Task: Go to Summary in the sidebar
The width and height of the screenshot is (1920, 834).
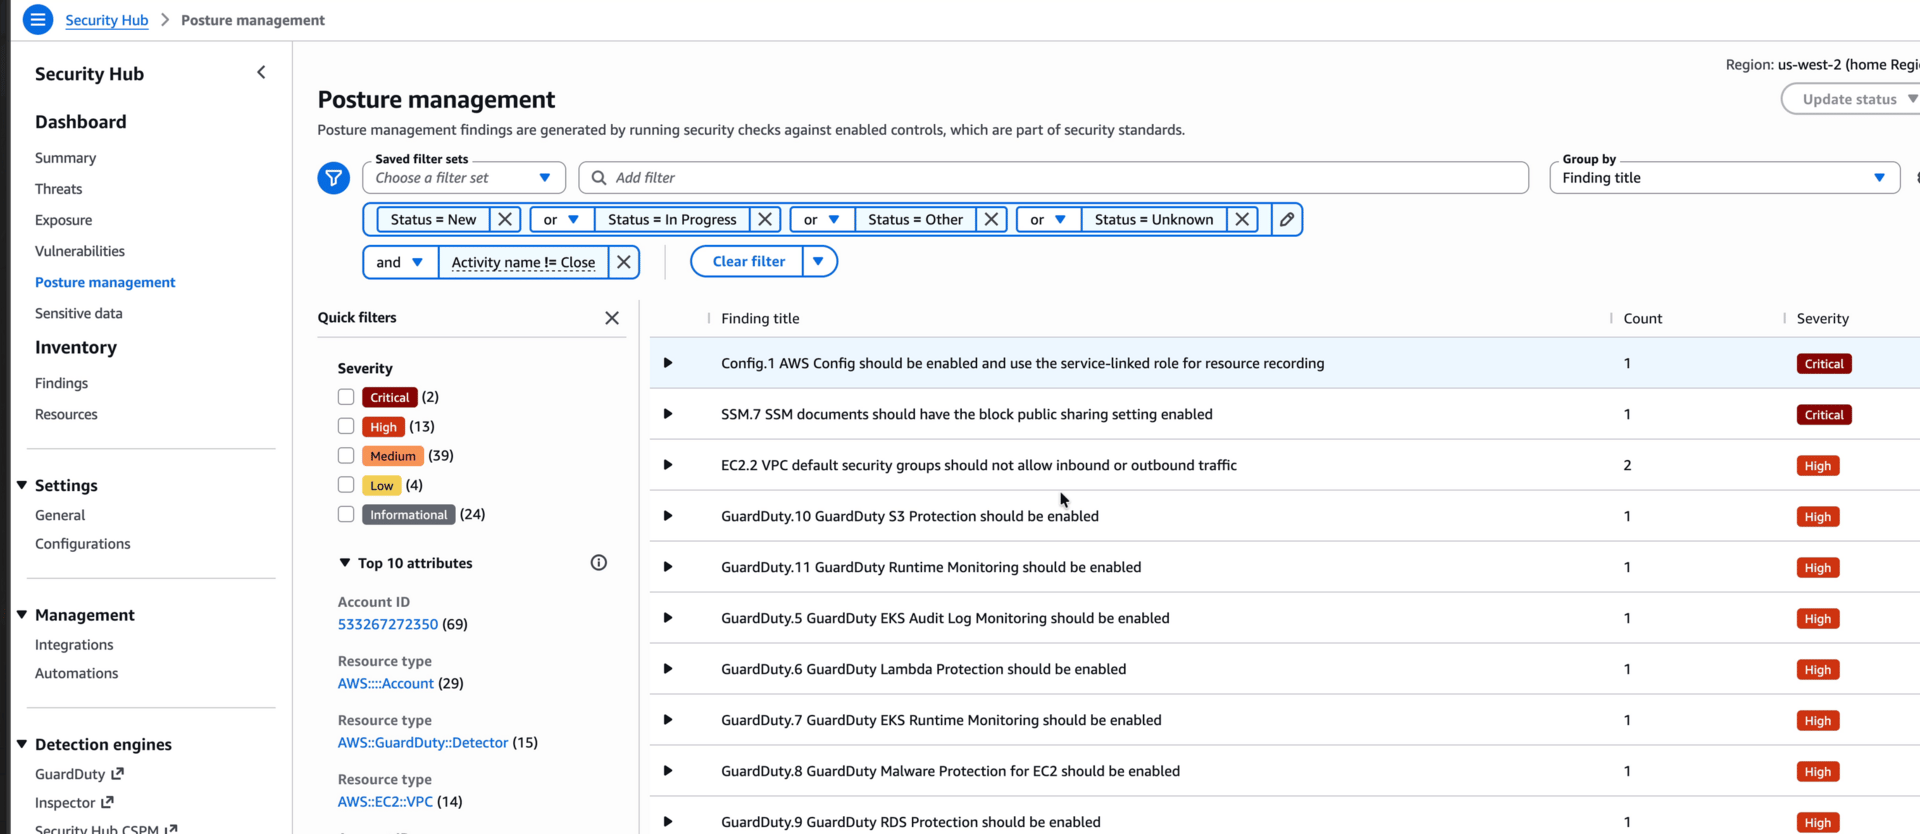Action: click(x=66, y=158)
